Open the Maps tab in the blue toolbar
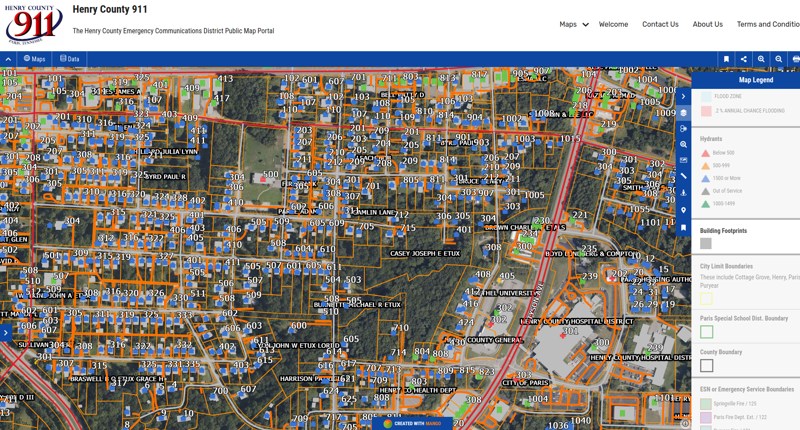 (x=34, y=59)
